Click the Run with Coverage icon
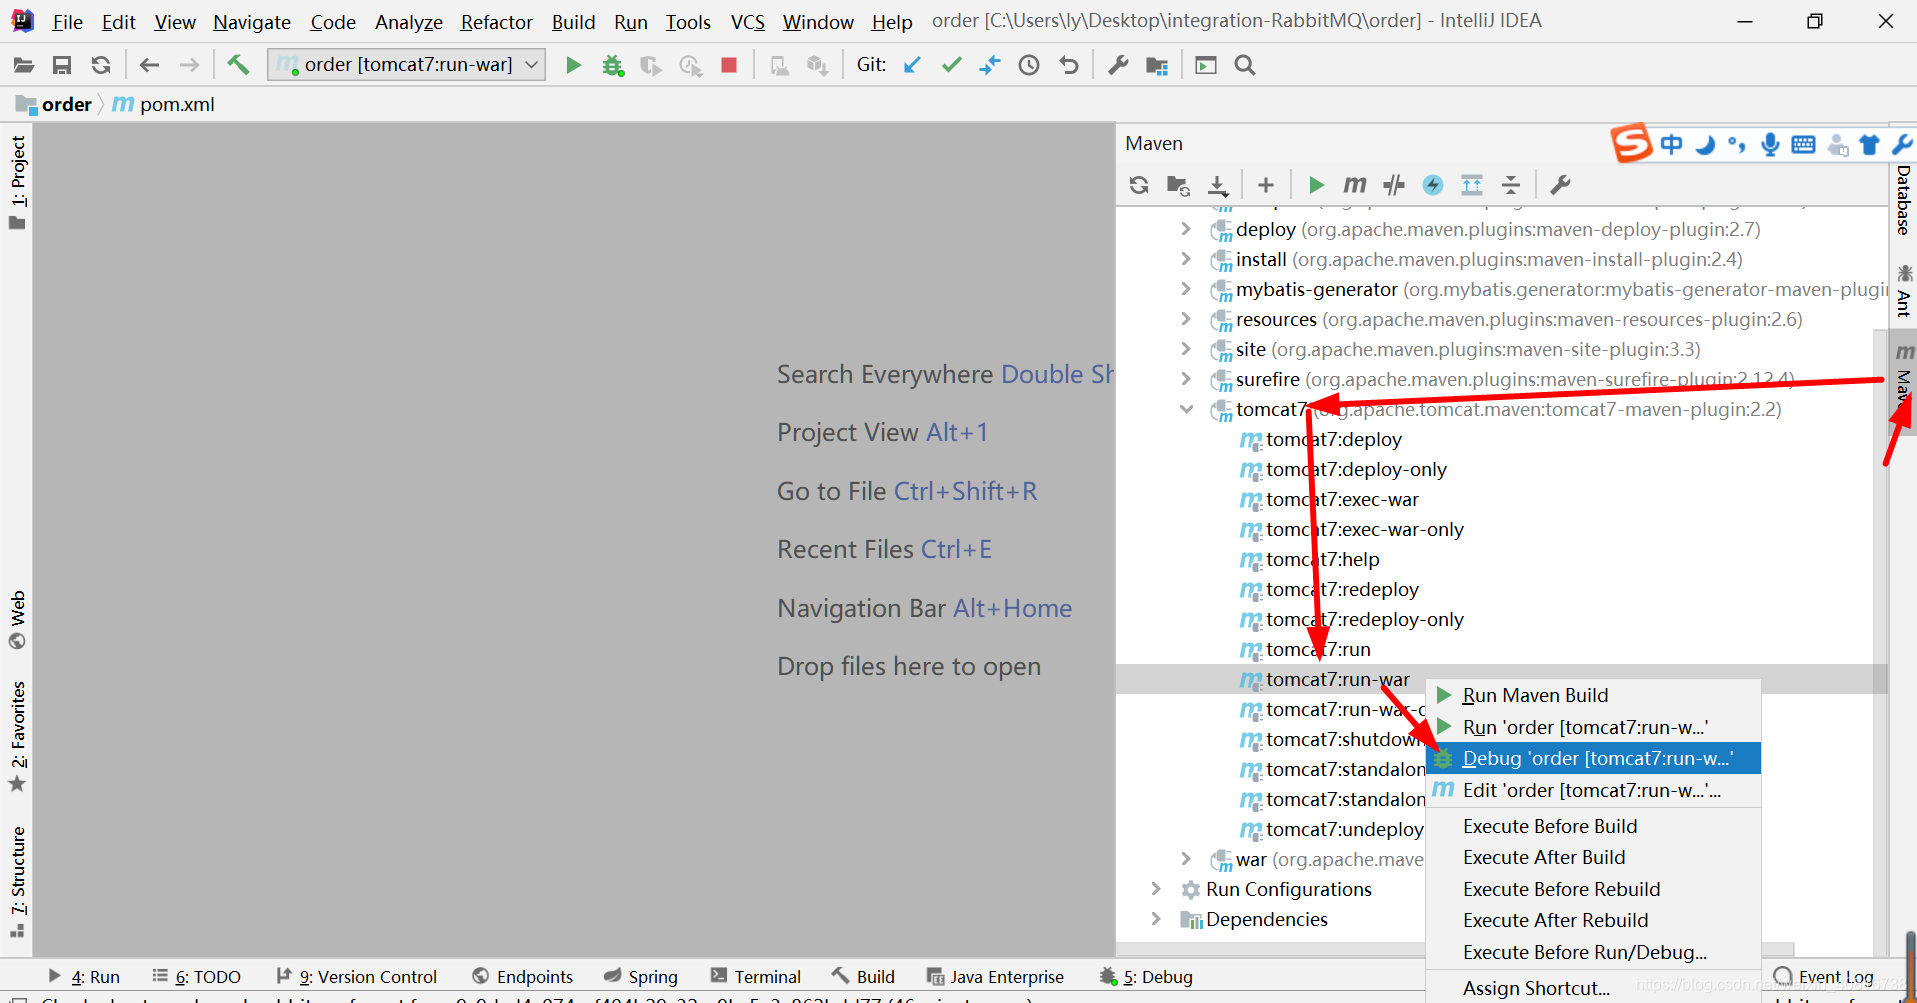This screenshot has height=1003, width=1917. [x=651, y=65]
